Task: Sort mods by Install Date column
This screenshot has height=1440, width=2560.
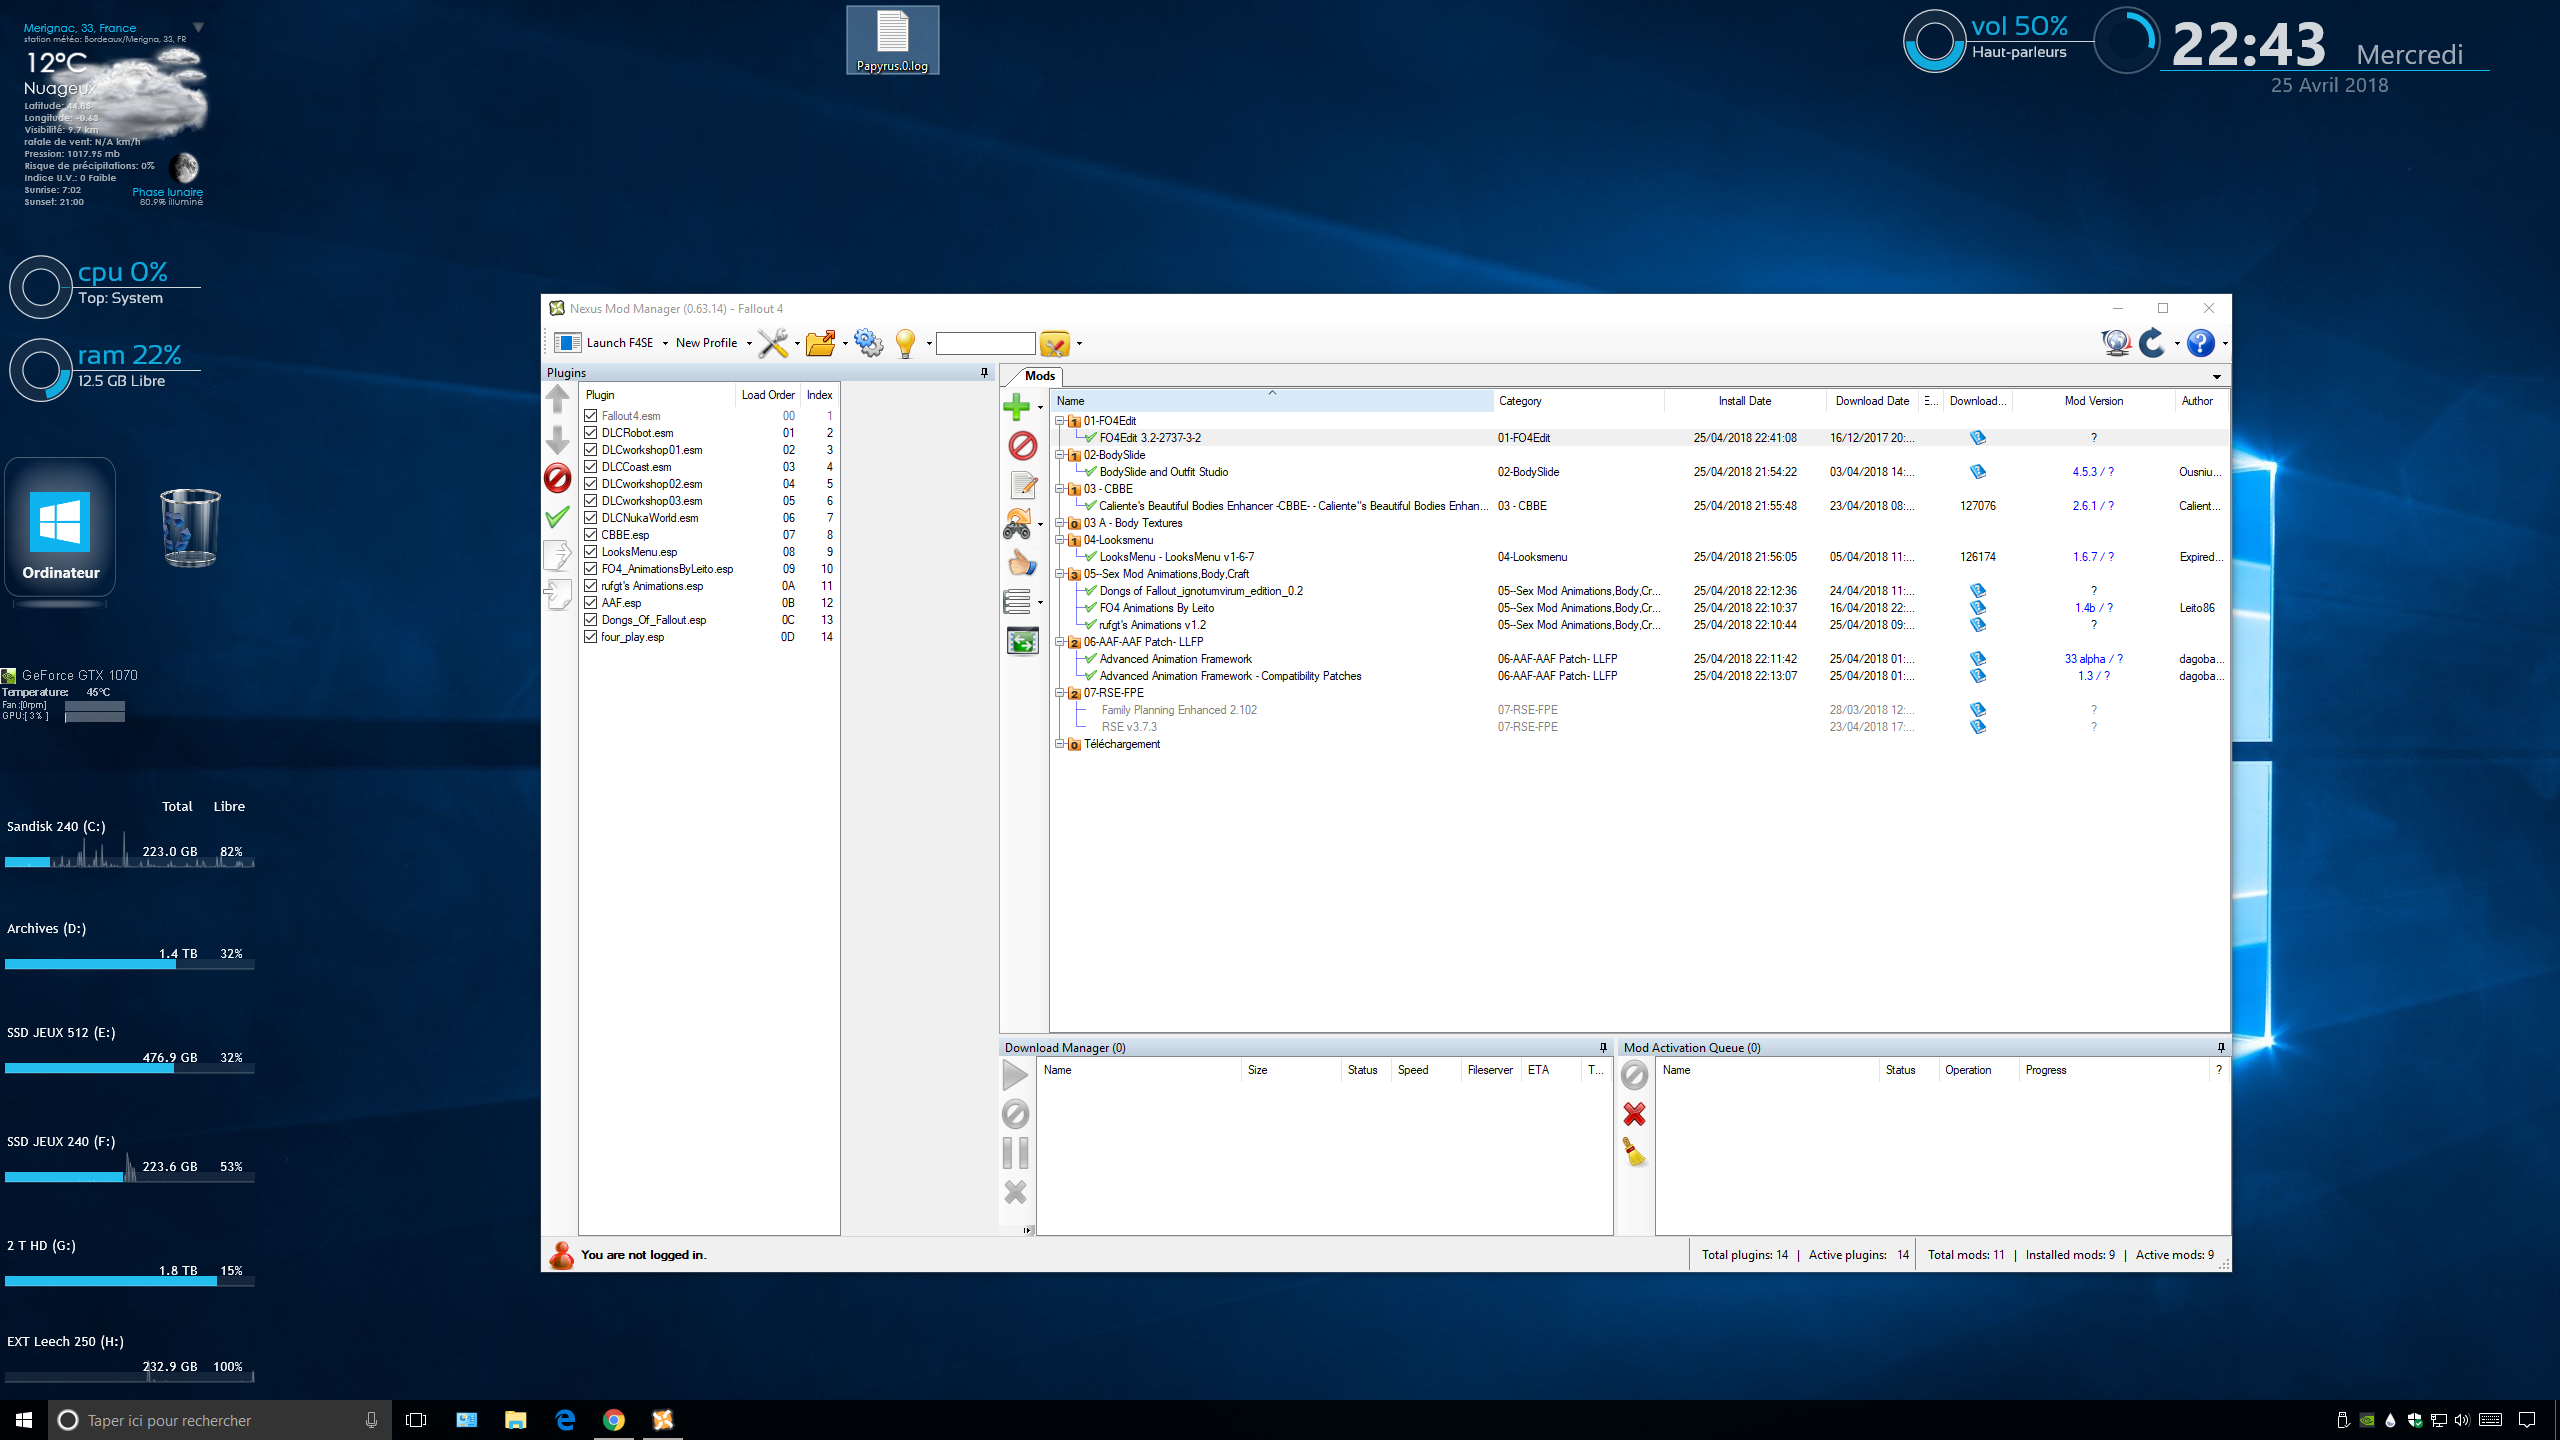Action: click(1745, 401)
